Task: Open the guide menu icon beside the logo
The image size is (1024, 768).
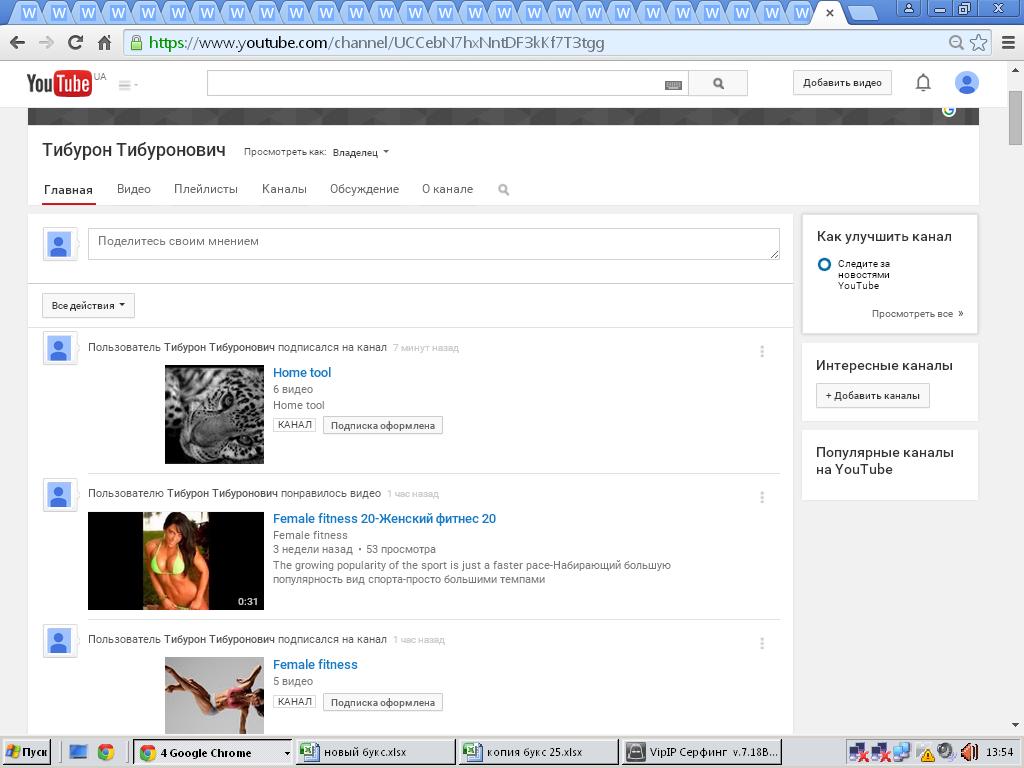Action: tap(125, 85)
